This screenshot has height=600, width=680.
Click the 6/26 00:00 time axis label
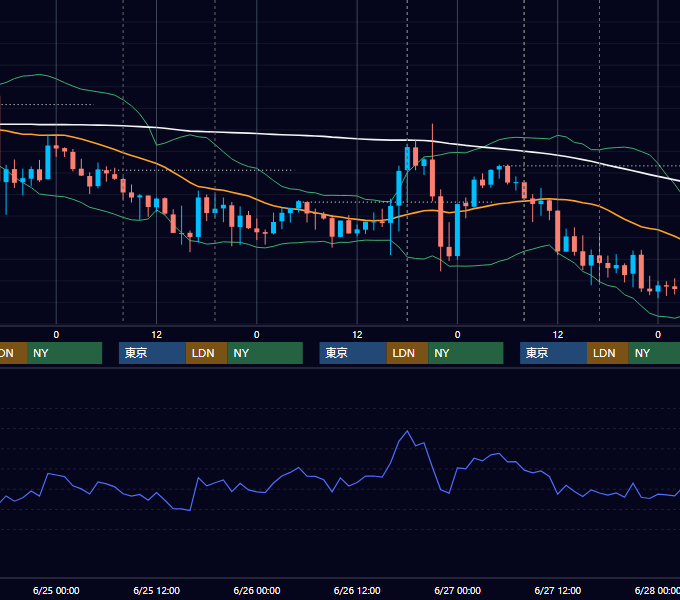point(257,590)
